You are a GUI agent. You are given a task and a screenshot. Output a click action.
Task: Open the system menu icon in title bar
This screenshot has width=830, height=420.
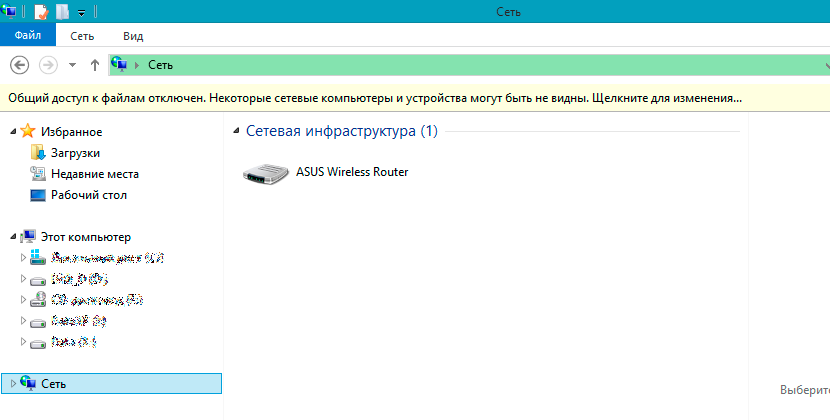(x=10, y=12)
